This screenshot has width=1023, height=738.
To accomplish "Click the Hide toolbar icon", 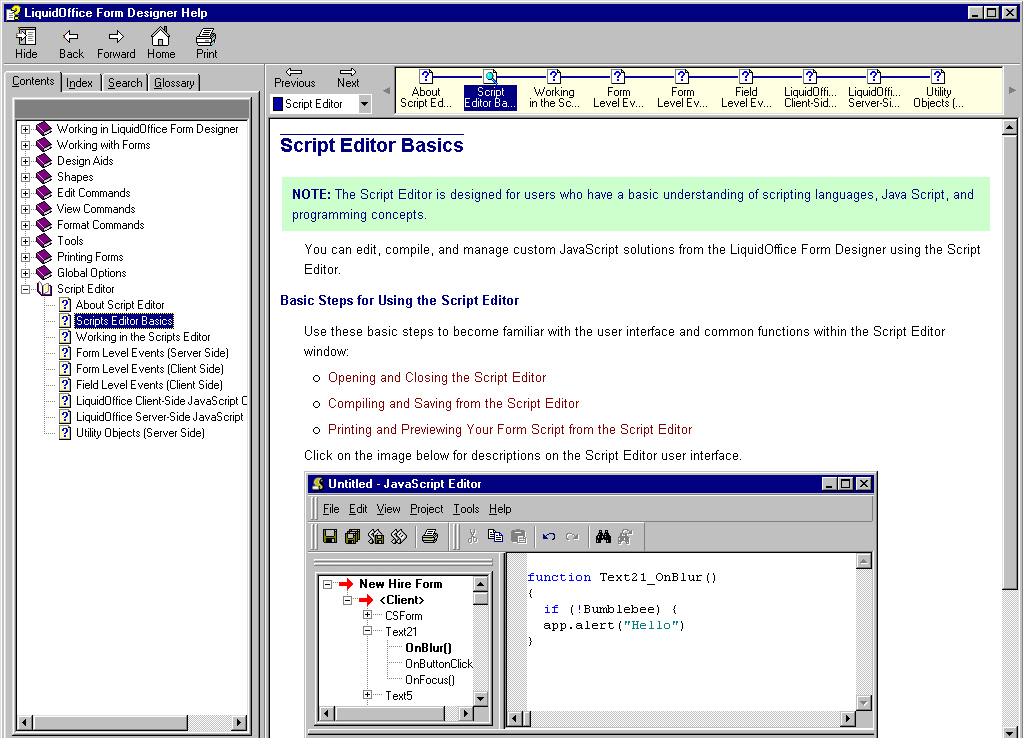I will click(26, 43).
